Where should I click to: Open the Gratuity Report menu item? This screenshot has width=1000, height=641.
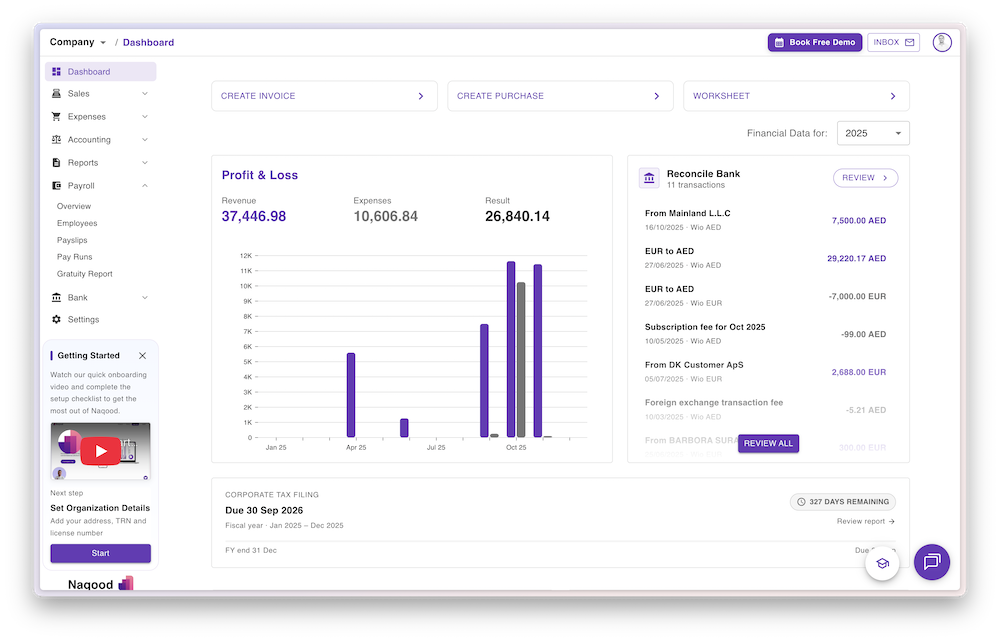coord(85,274)
